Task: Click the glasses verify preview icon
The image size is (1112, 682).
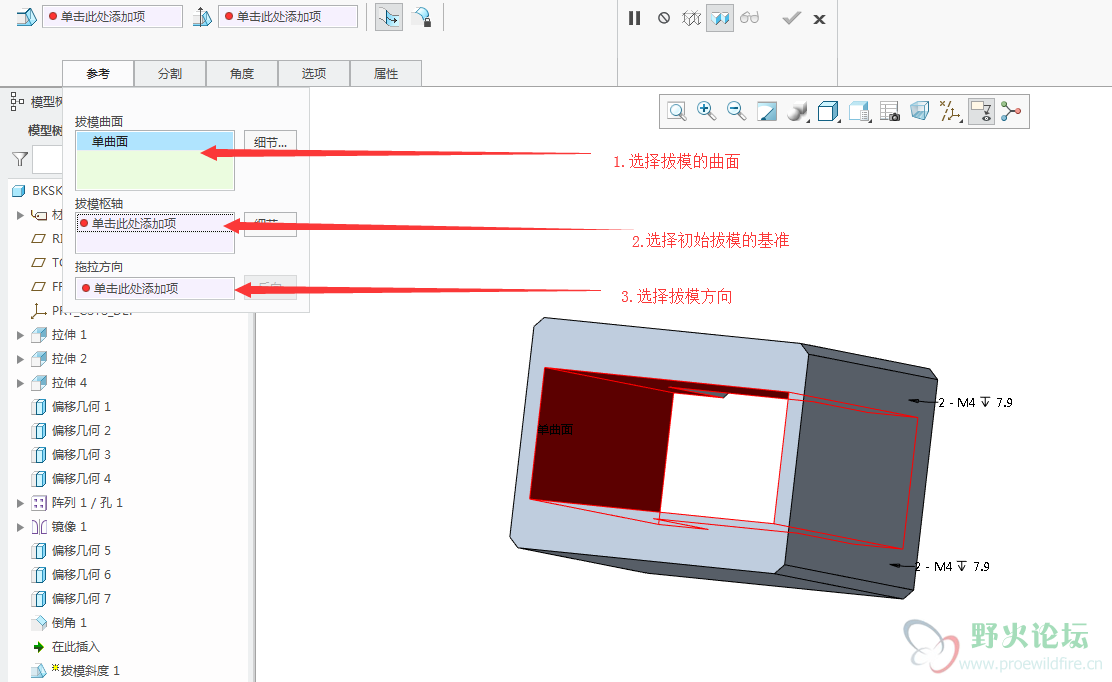Action: click(749, 18)
